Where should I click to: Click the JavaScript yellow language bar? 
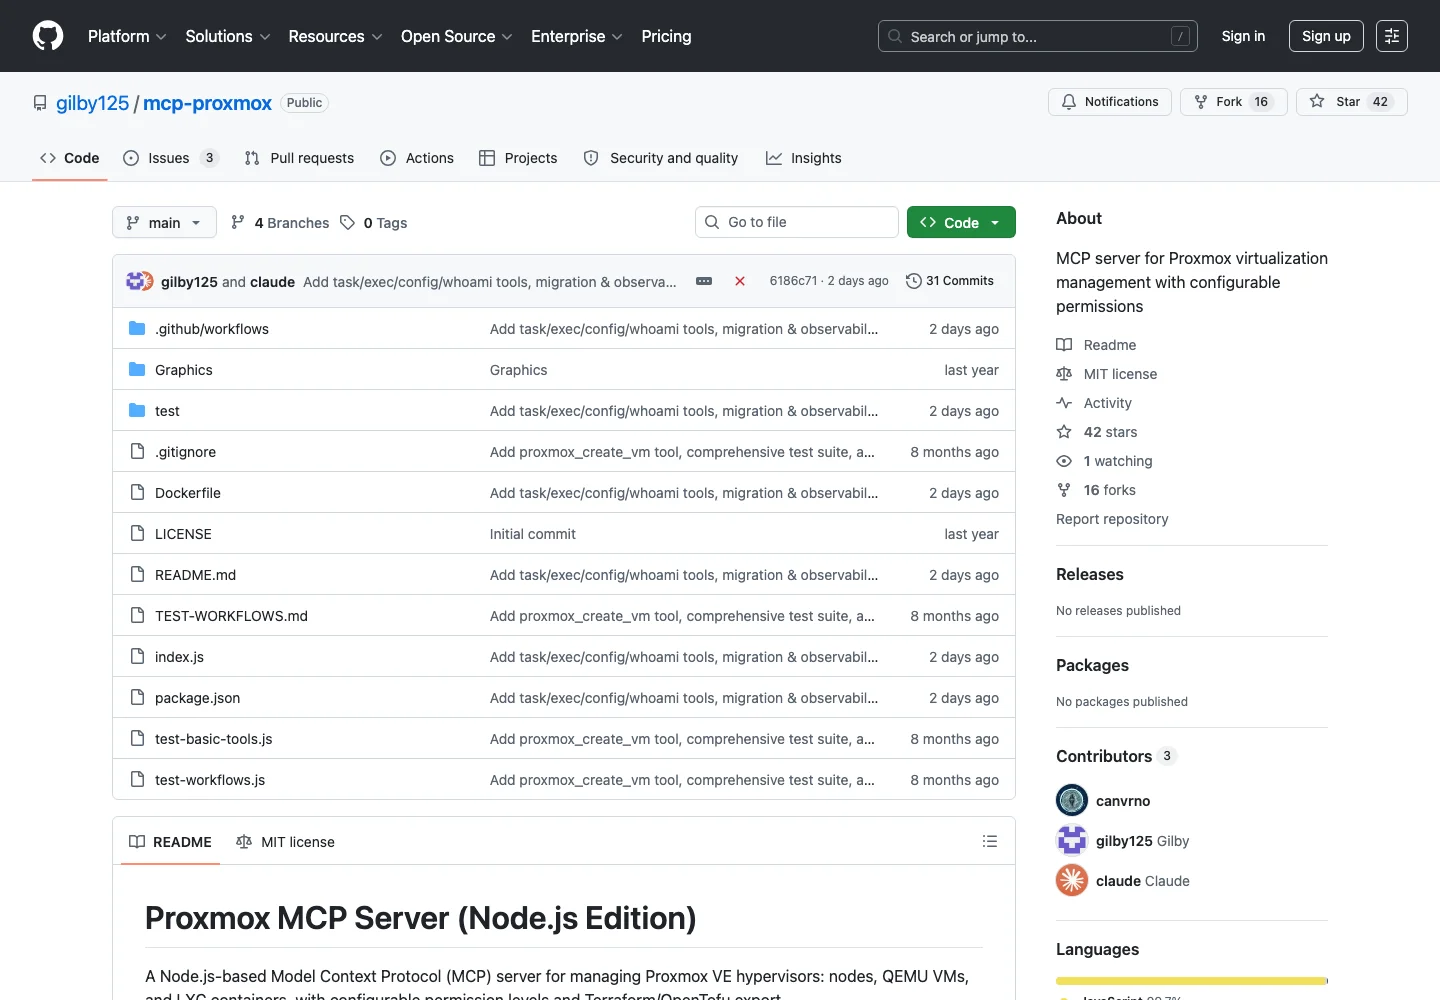tap(1190, 981)
